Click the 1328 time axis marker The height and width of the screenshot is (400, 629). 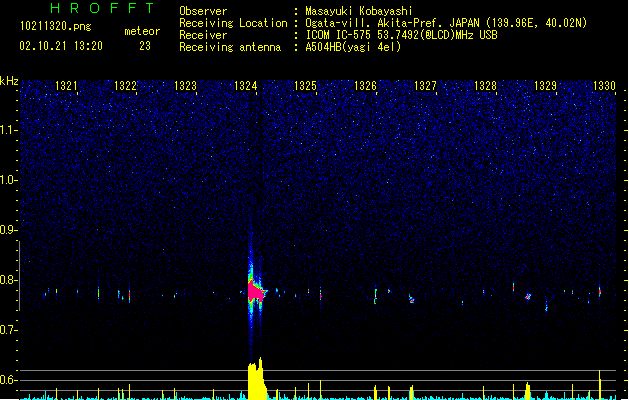coord(485,86)
